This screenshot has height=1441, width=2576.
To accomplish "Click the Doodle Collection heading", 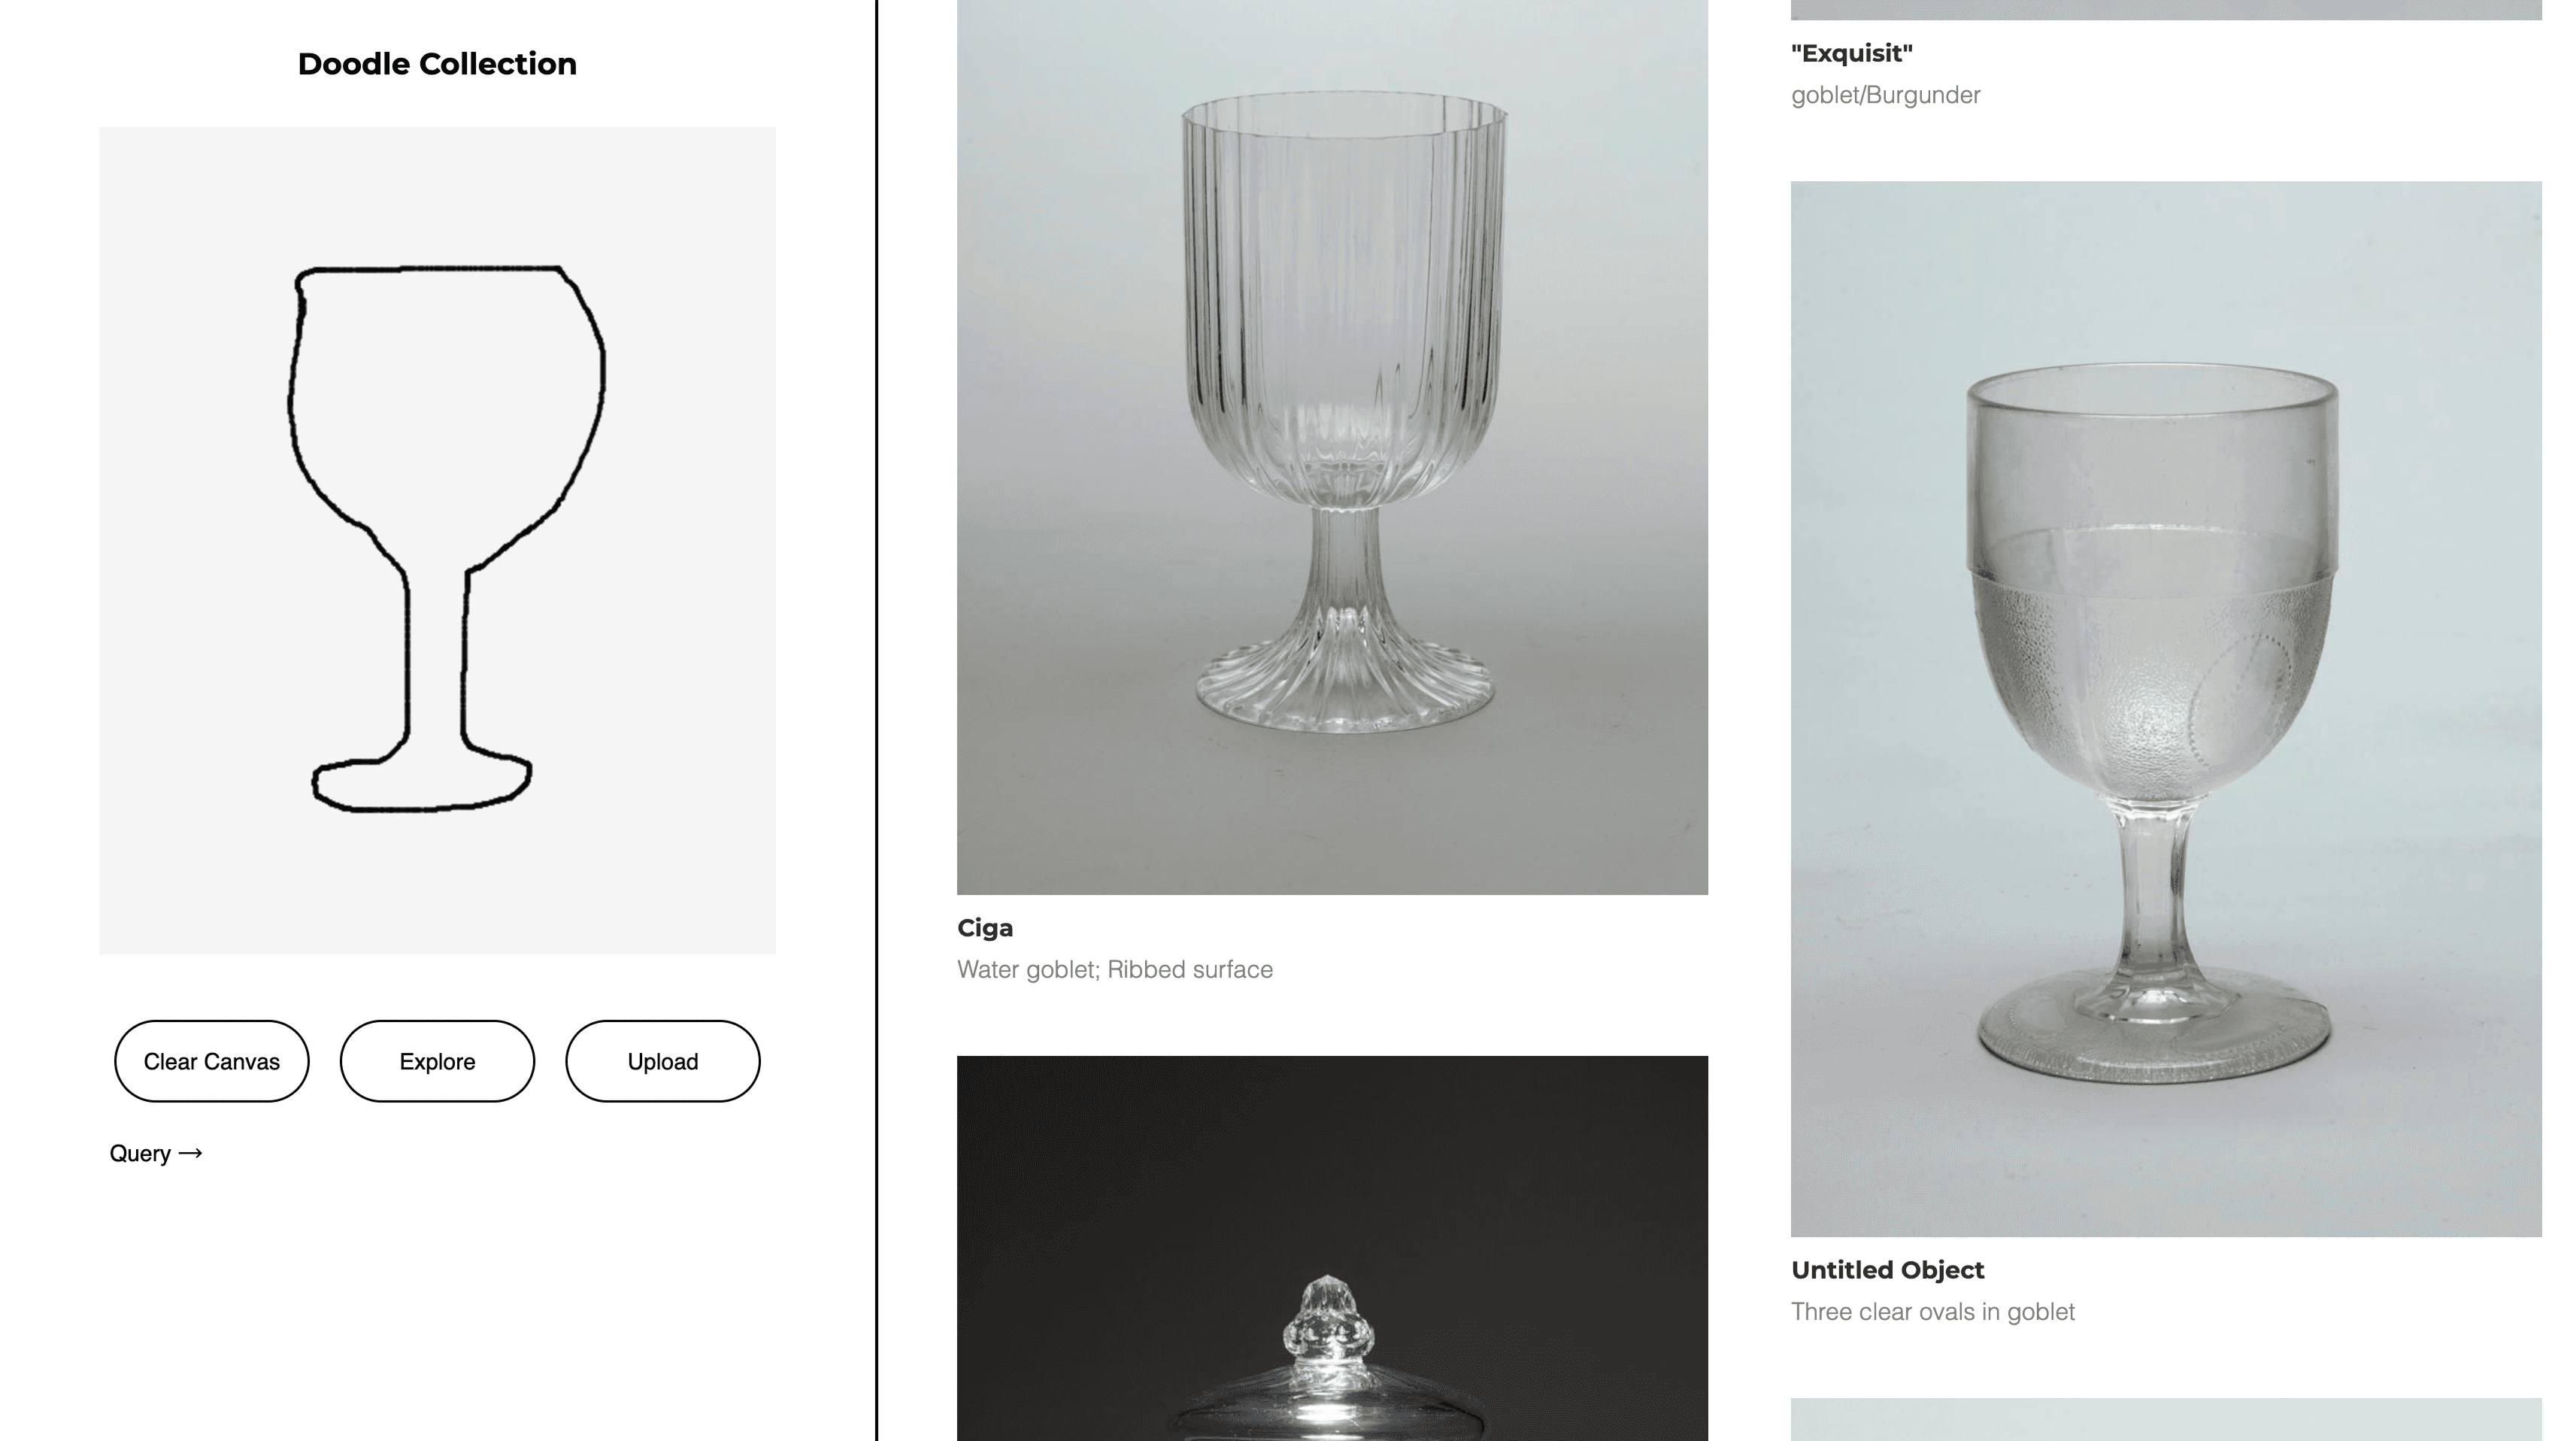I will 437,64.
